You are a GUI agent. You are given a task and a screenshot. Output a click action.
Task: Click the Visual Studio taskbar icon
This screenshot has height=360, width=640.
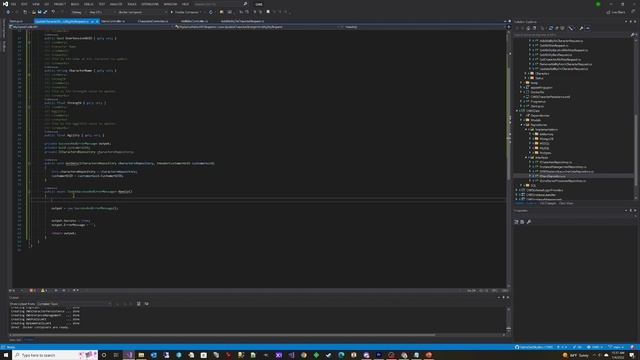click(x=129, y=355)
